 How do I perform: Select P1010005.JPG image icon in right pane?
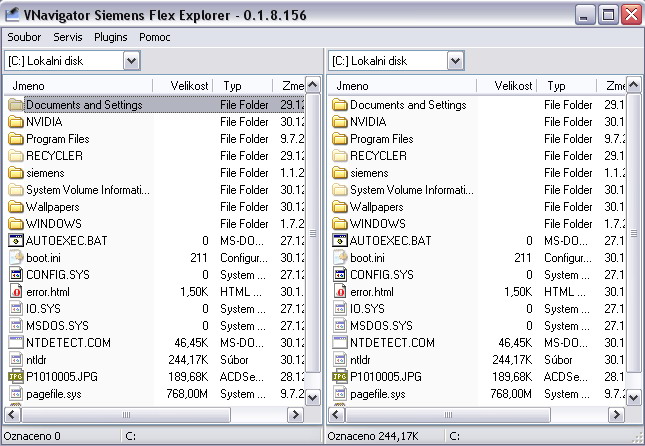point(340,377)
